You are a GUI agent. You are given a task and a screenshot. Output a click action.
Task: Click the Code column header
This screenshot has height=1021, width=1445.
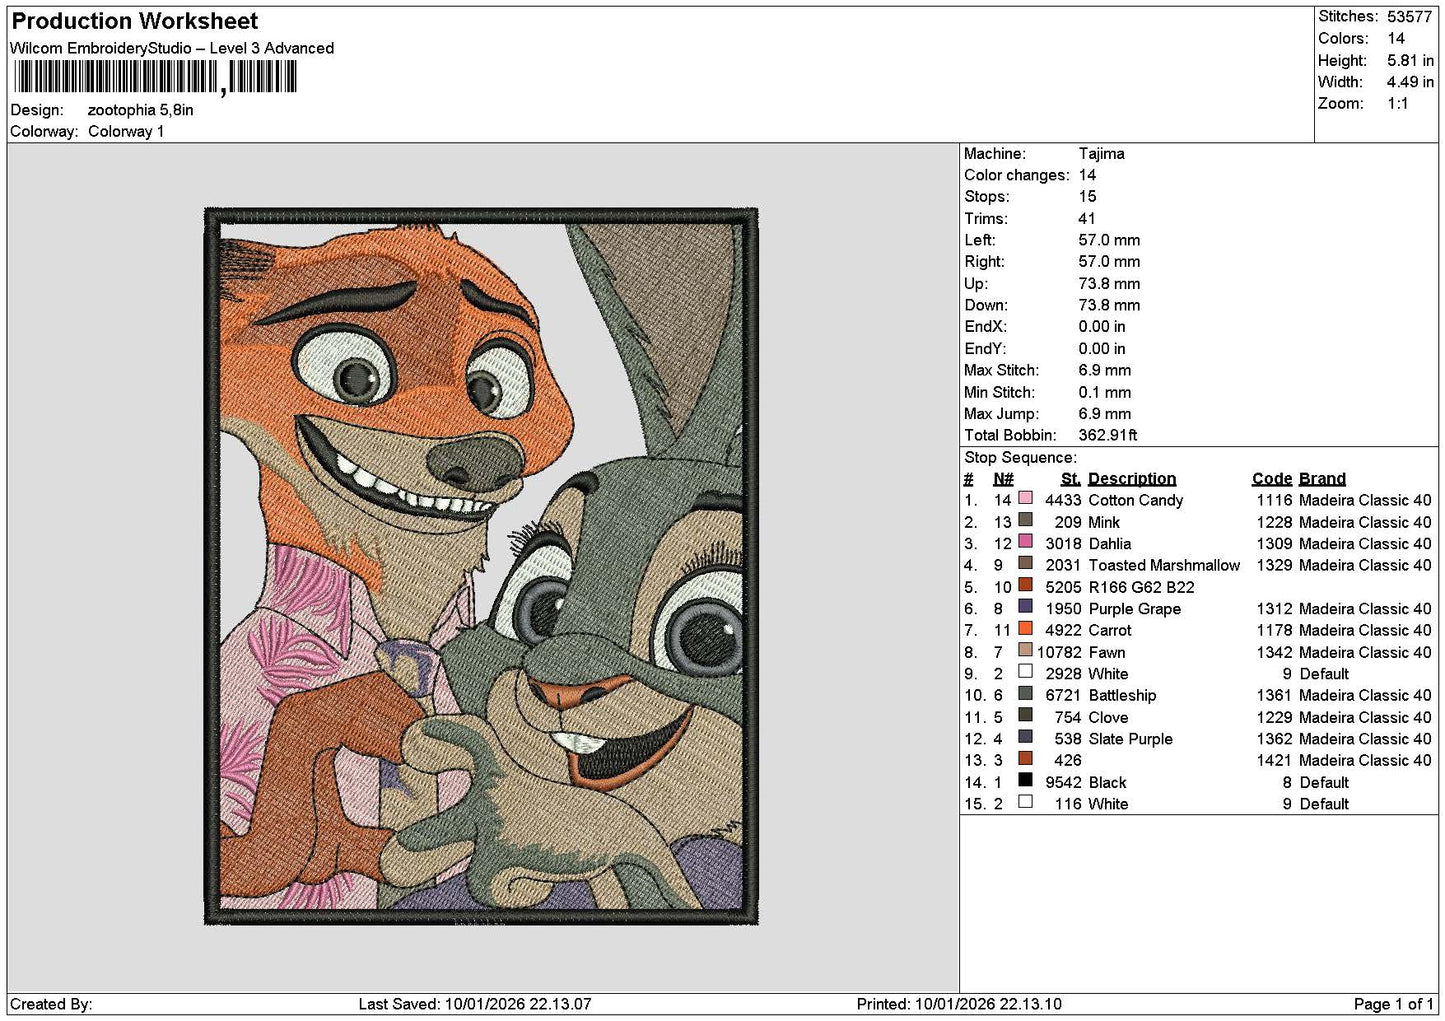pyautogui.click(x=1271, y=479)
